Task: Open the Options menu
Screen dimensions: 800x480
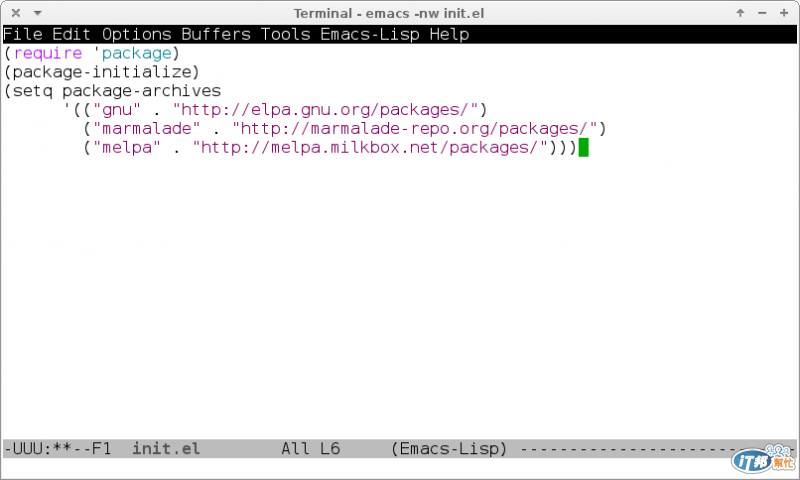Action: [x=137, y=34]
